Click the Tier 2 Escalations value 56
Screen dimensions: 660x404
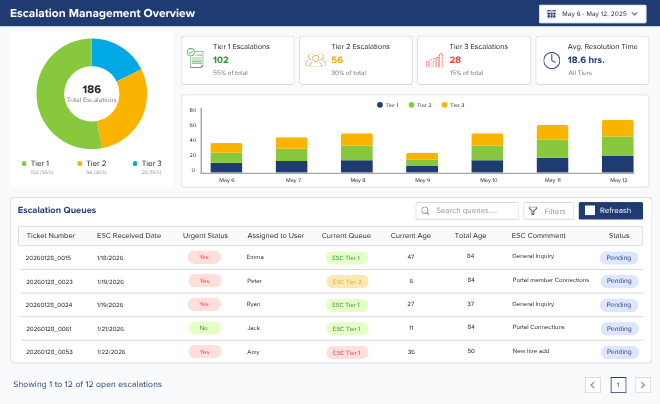pyautogui.click(x=337, y=60)
